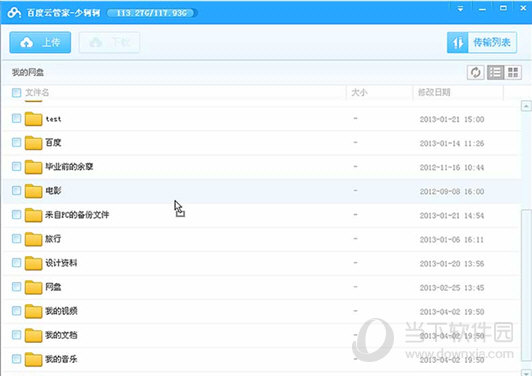Click the 毕业前的余聚 folder icon
Viewport: 532px width, 376px height.
tap(33, 167)
